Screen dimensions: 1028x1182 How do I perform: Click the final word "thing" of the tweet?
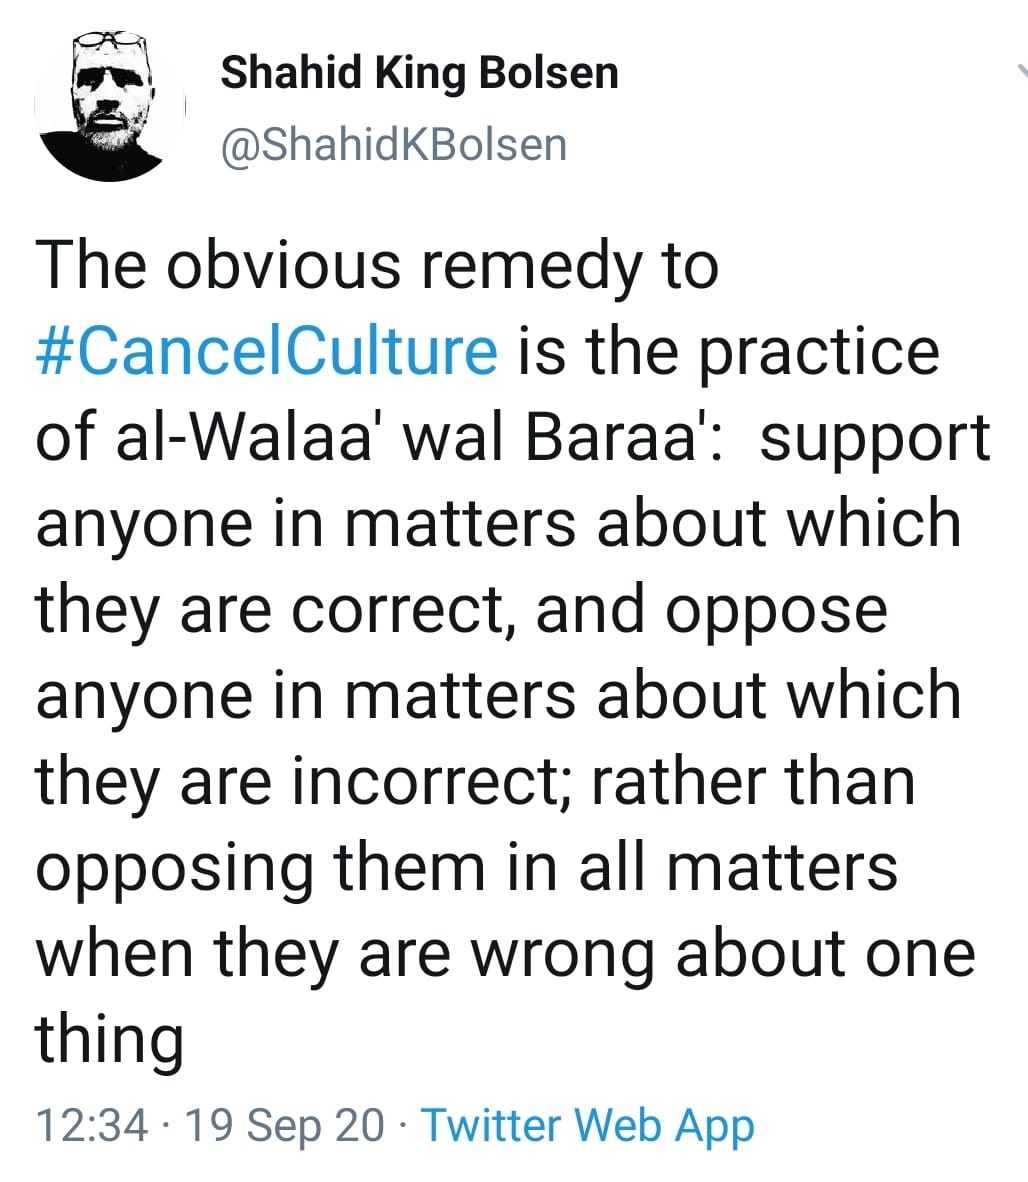tap(110, 1040)
